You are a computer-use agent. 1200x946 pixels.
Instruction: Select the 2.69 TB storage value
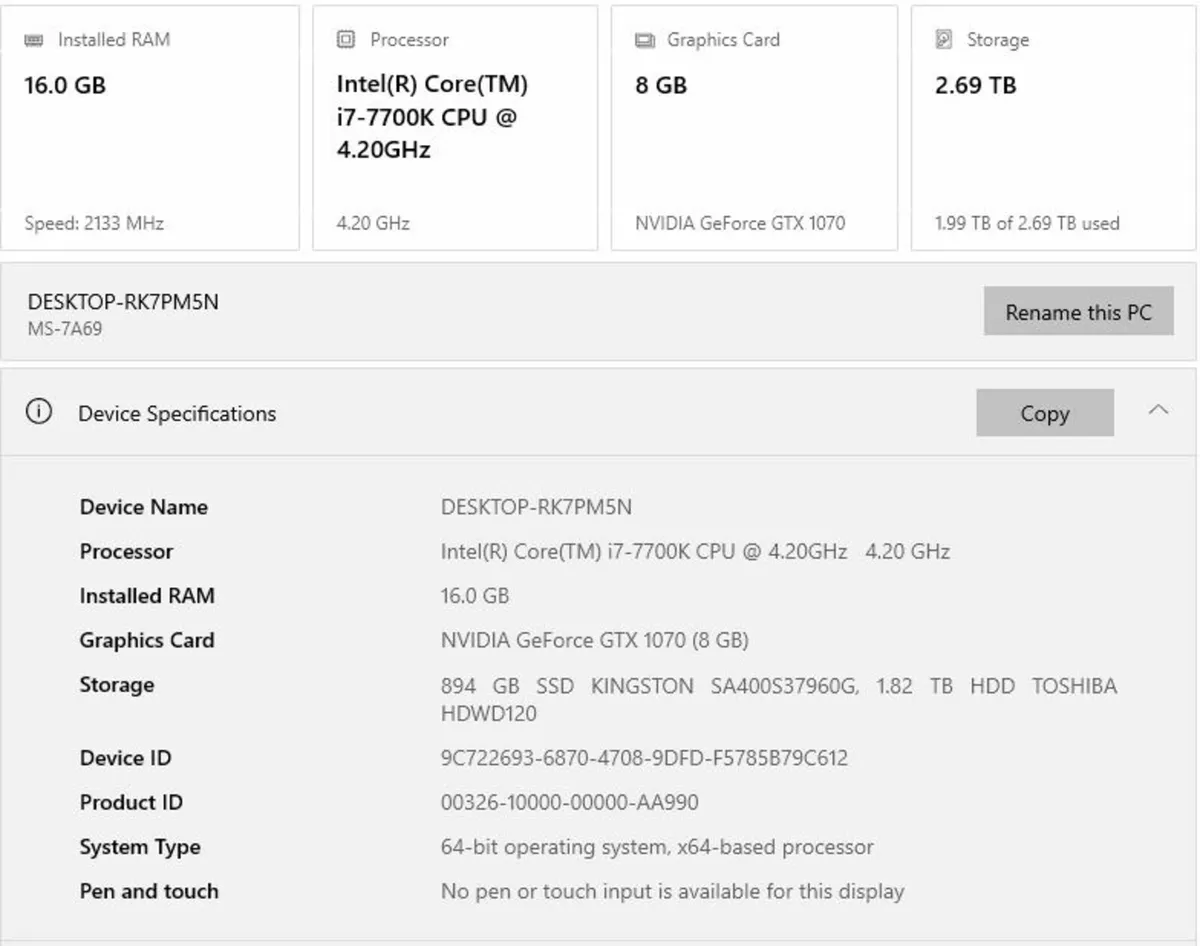(976, 85)
